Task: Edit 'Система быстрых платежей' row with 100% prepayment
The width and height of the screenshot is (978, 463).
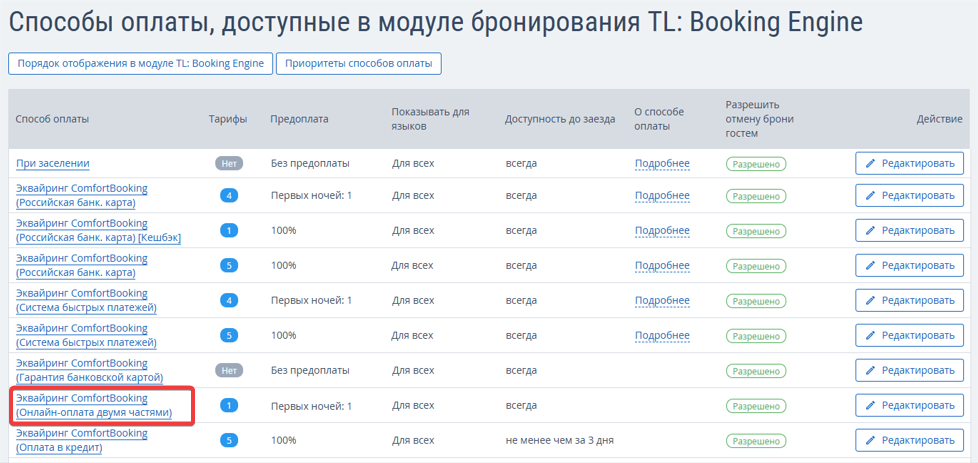Action: pos(909,336)
